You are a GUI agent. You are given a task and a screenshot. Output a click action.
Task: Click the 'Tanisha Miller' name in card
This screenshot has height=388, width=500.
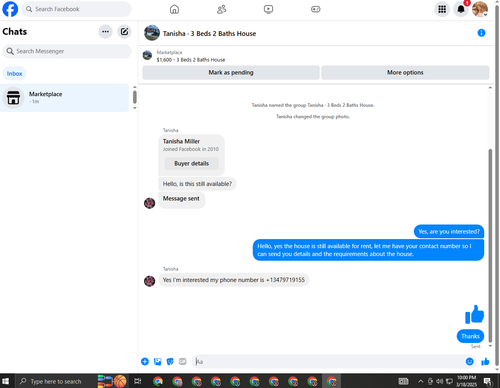point(181,141)
